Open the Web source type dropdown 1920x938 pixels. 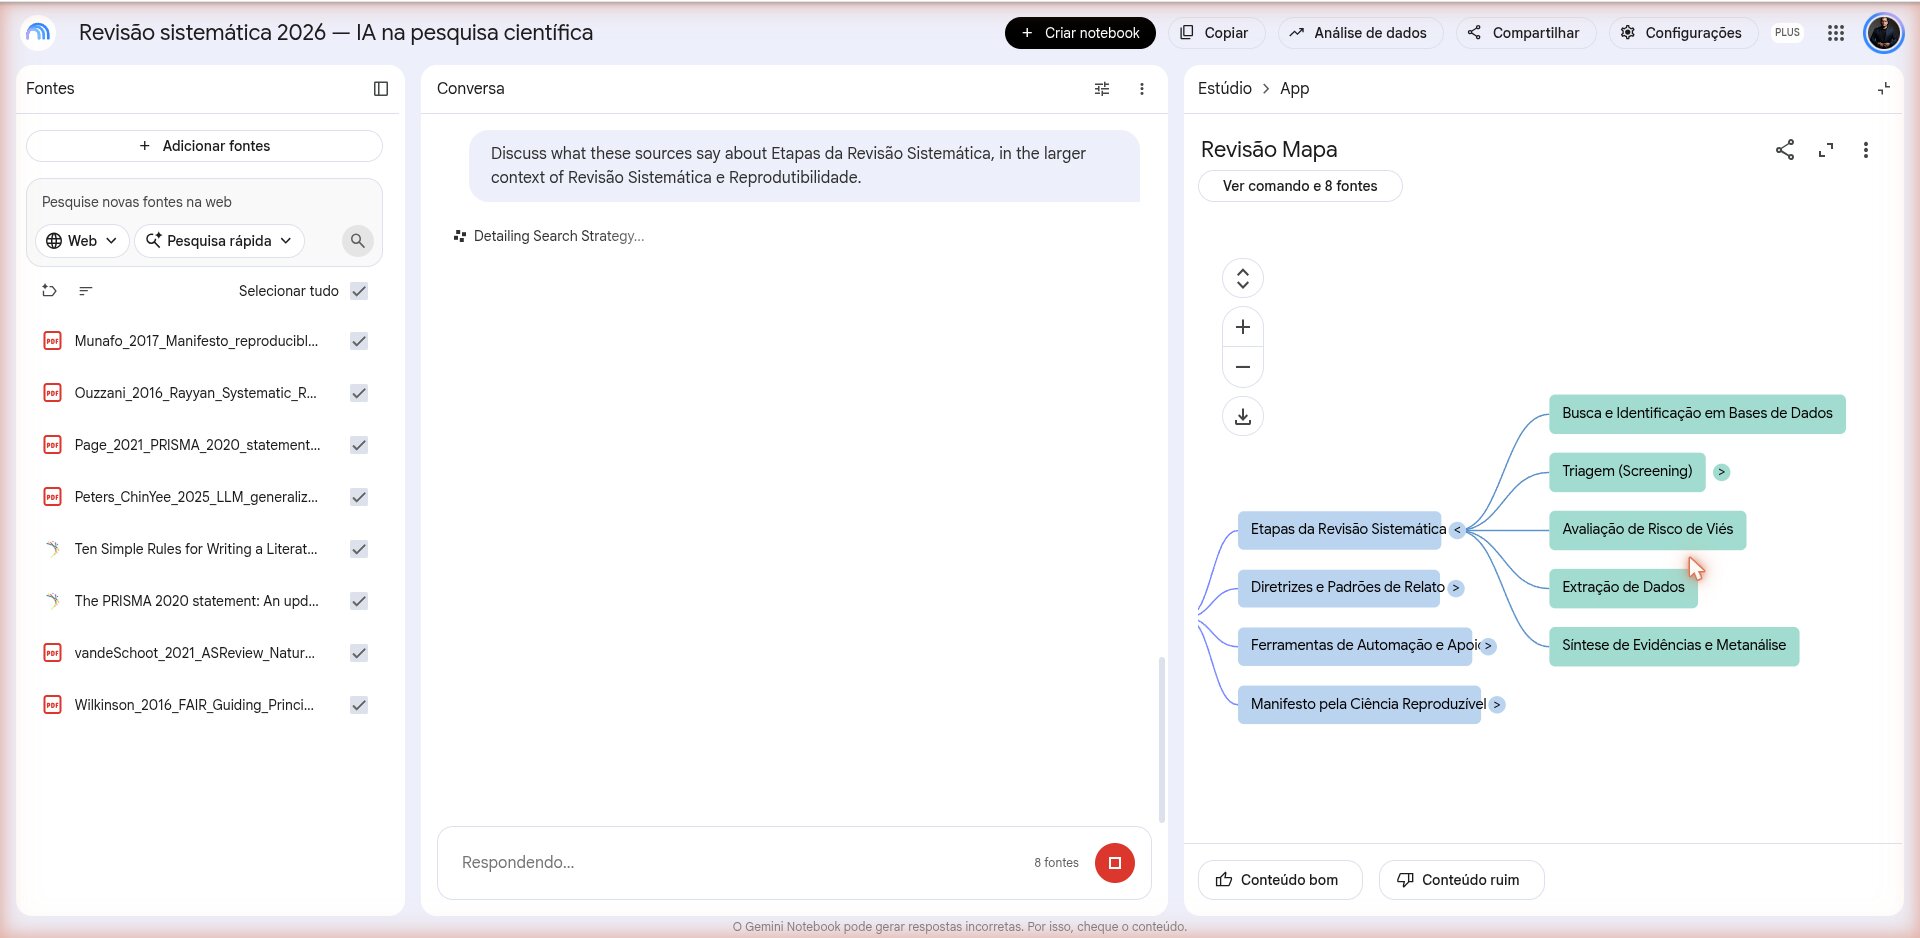pos(82,241)
